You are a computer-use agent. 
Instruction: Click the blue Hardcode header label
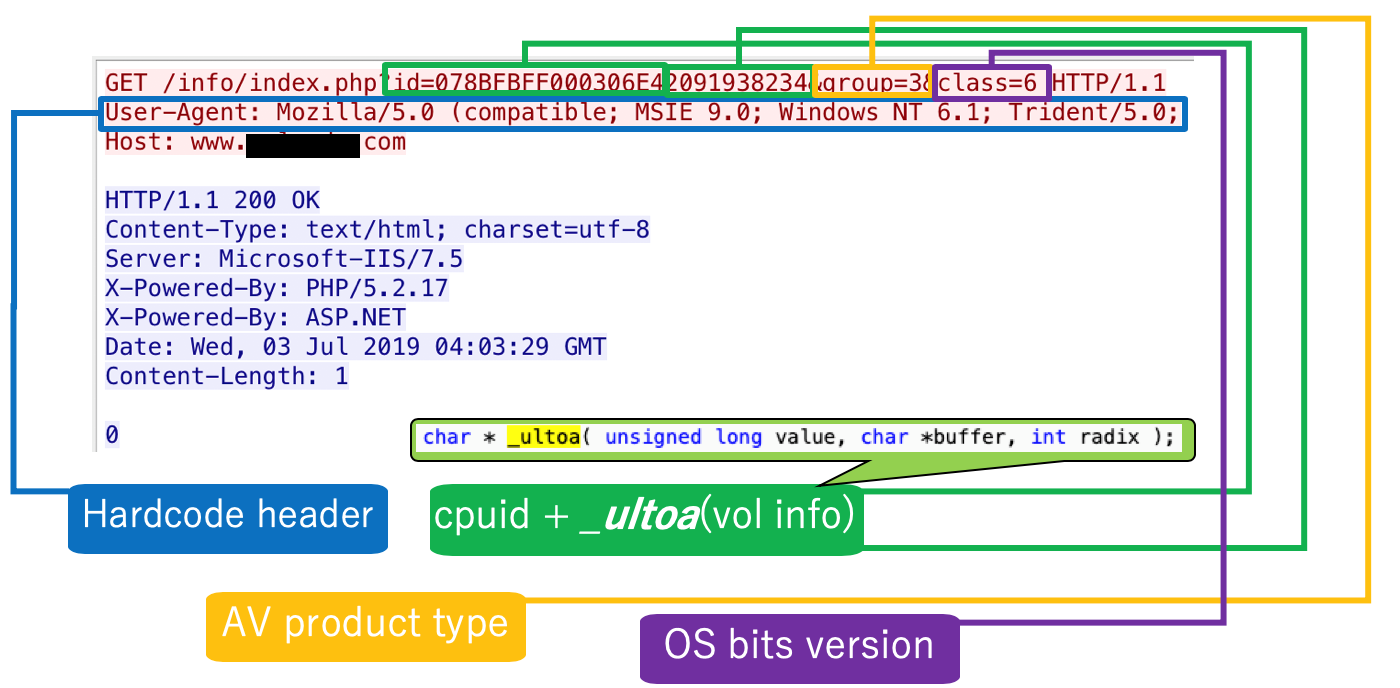227,517
